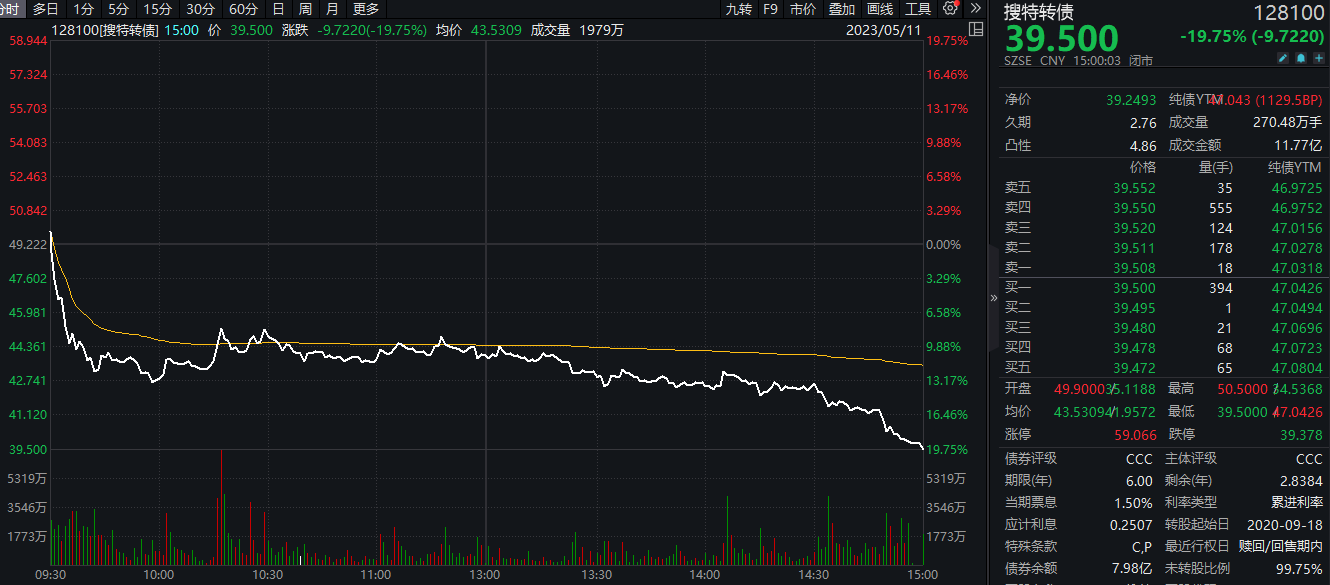1330x585 pixels.
Task: Open the 更多 periods dropdown
Action: point(366,9)
